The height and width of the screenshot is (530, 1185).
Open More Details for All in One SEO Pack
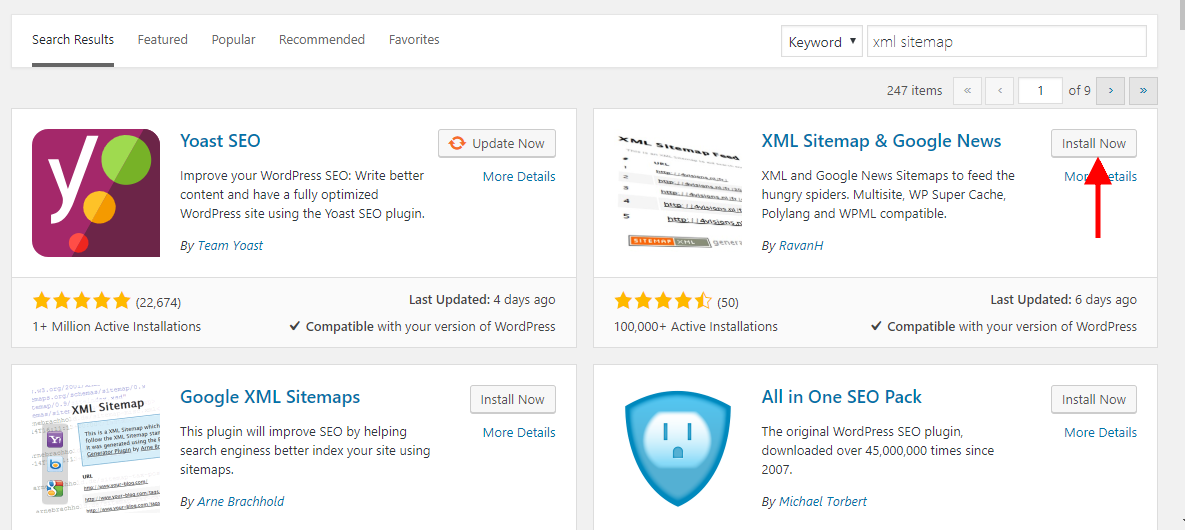1100,432
